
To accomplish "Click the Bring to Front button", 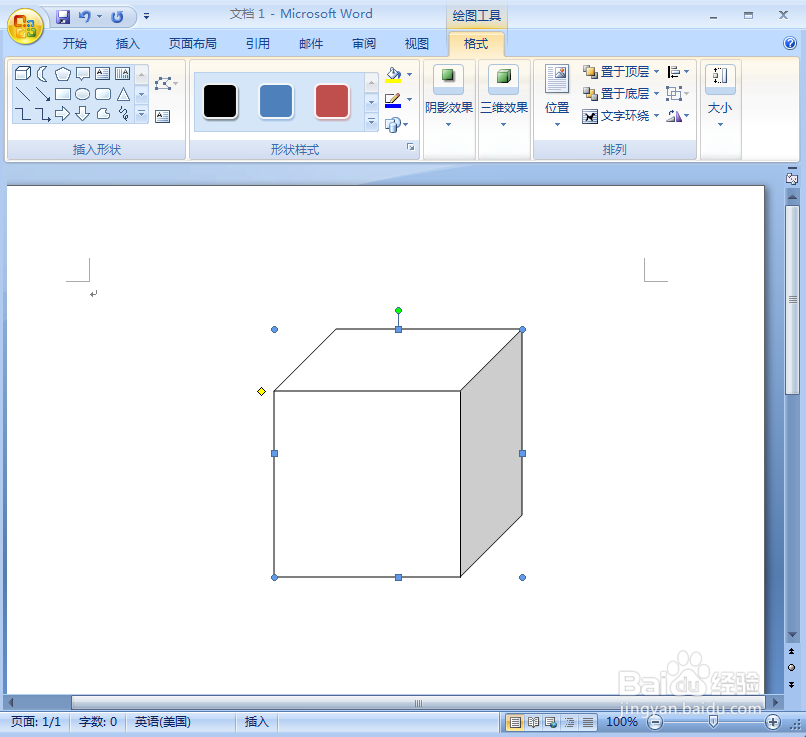I will pyautogui.click(x=616, y=72).
